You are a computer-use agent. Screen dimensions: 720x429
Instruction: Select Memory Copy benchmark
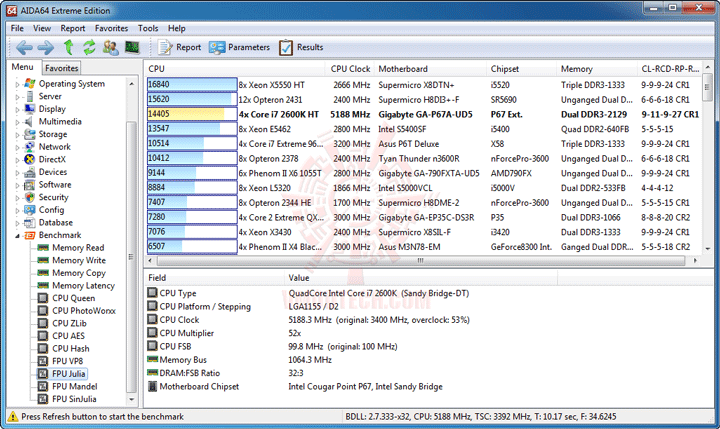79,273
